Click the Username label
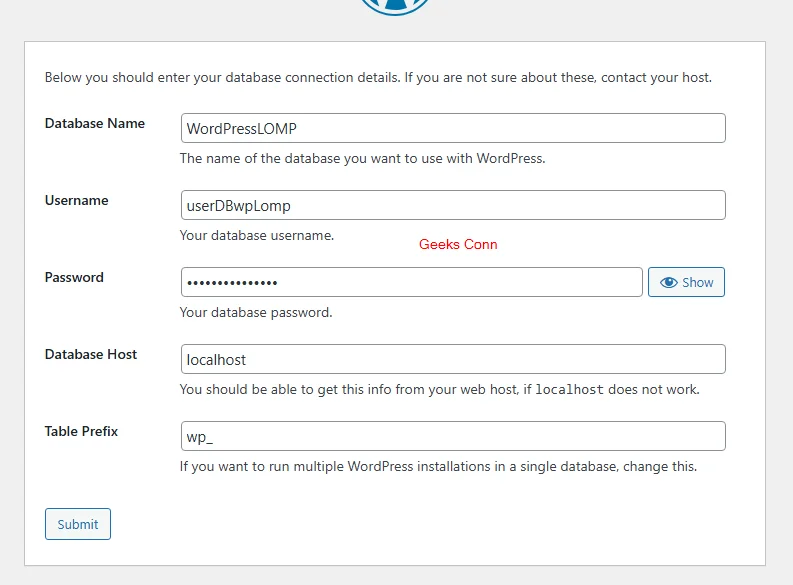 pyautogui.click(x=77, y=200)
